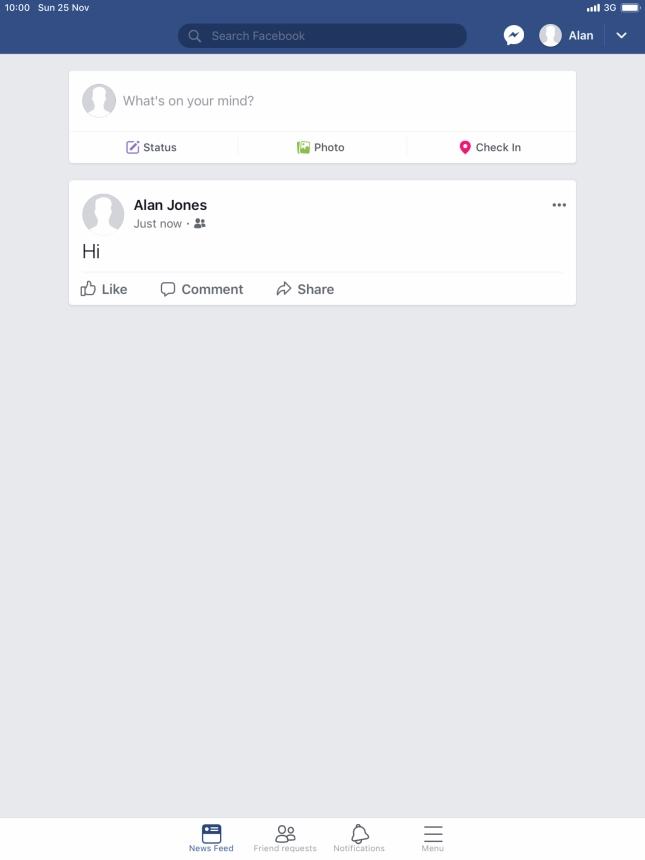Create a new Status post
Screen dimensions: 645x860
point(152,147)
